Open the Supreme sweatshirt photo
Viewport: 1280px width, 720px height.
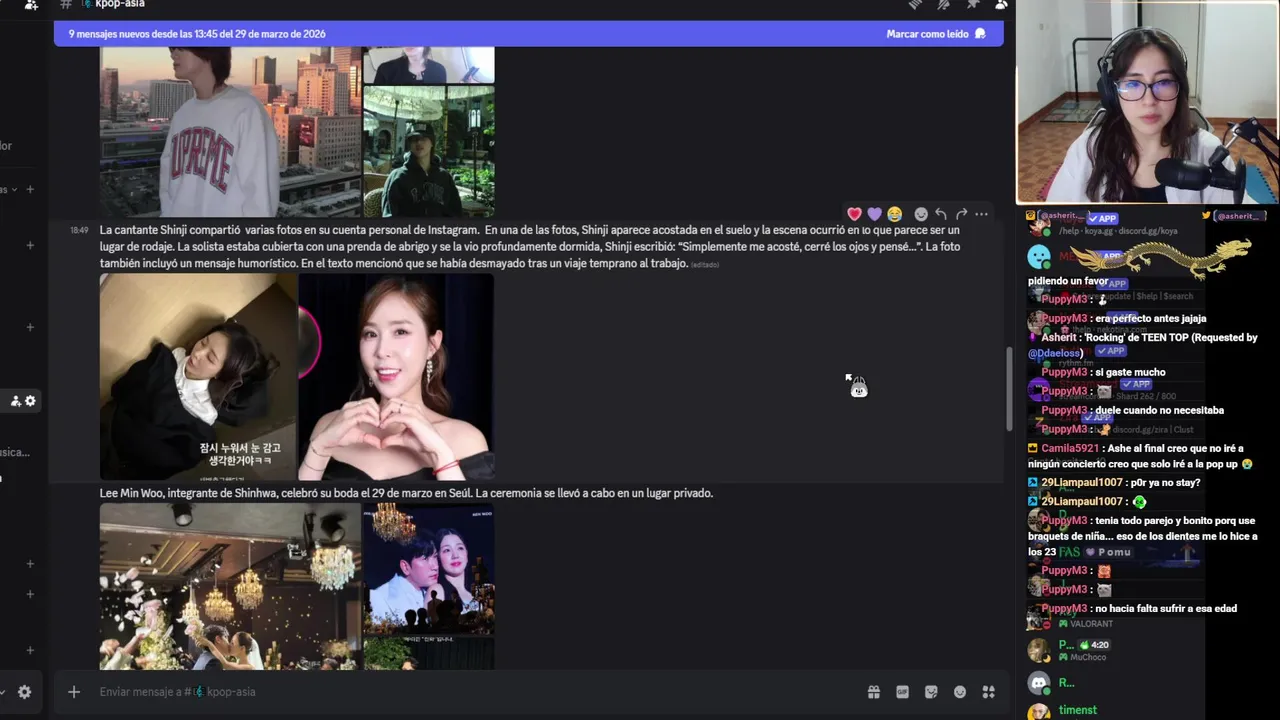pyautogui.click(x=230, y=132)
